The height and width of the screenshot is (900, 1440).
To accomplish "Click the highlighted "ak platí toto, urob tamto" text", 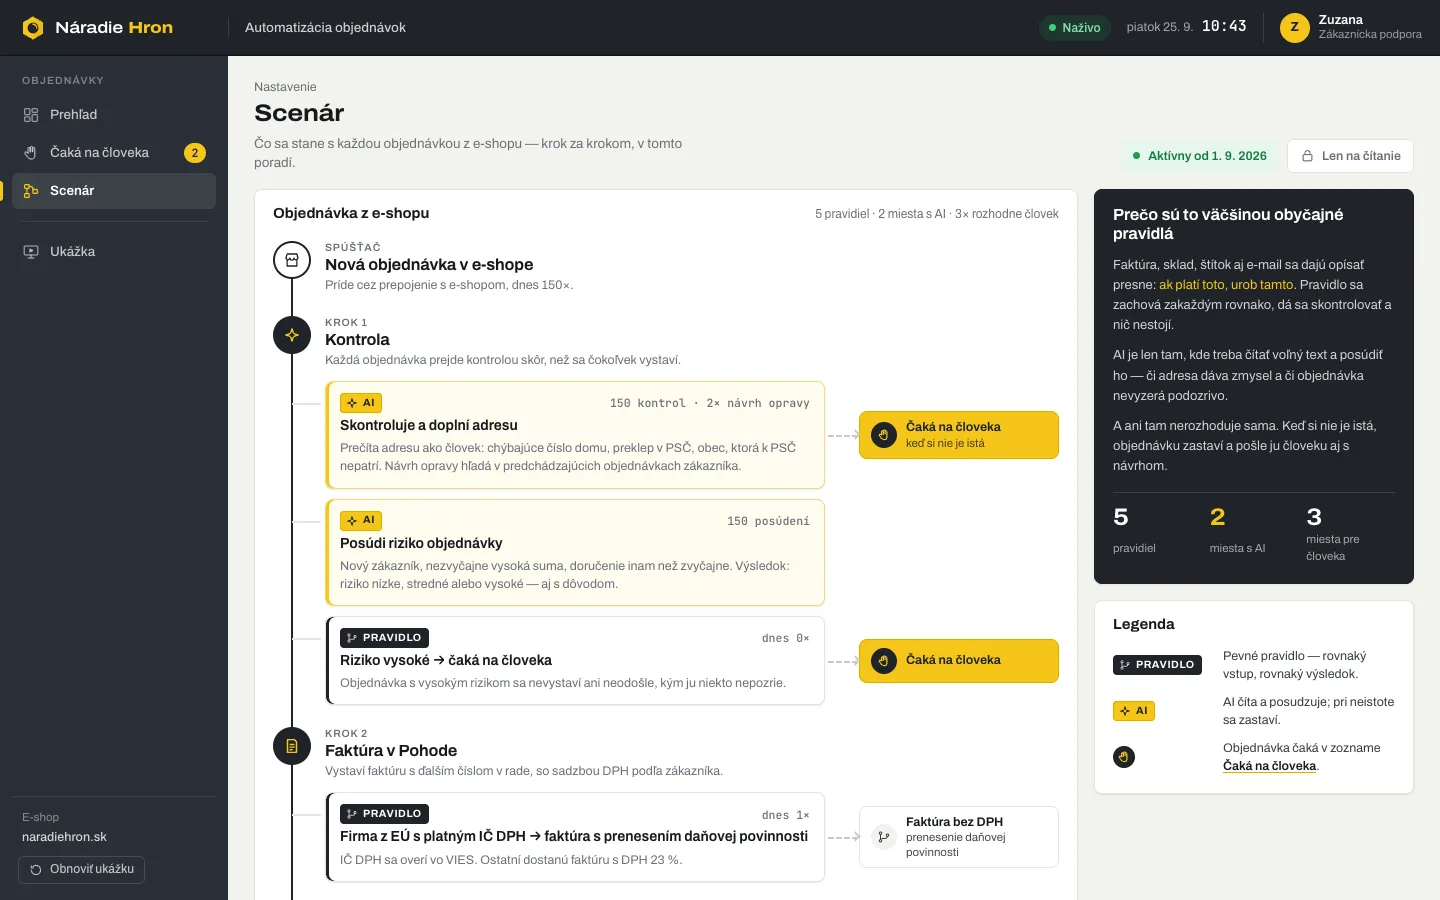I will (x=1226, y=285).
